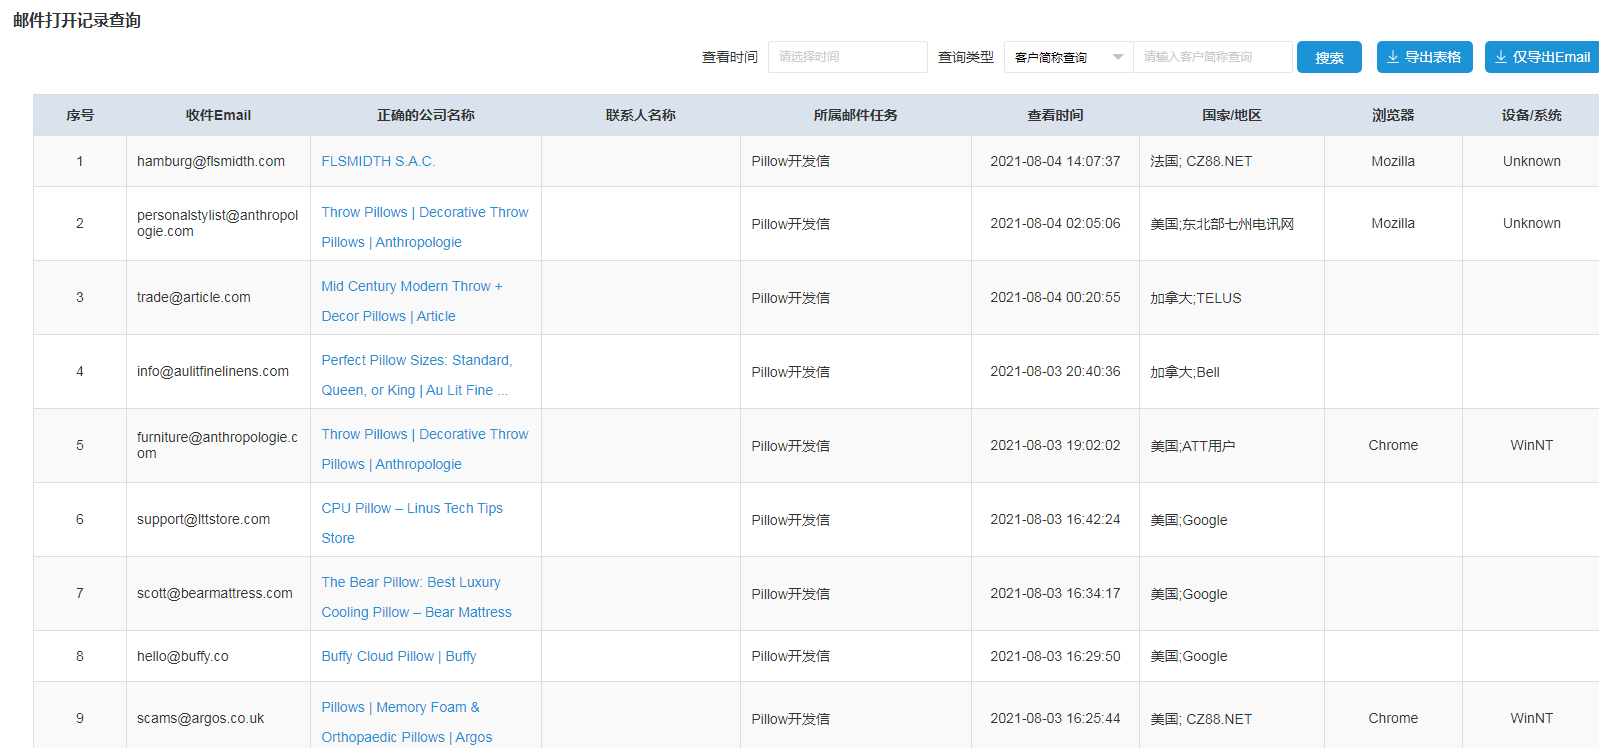Click the 序号 column header

click(x=80, y=115)
